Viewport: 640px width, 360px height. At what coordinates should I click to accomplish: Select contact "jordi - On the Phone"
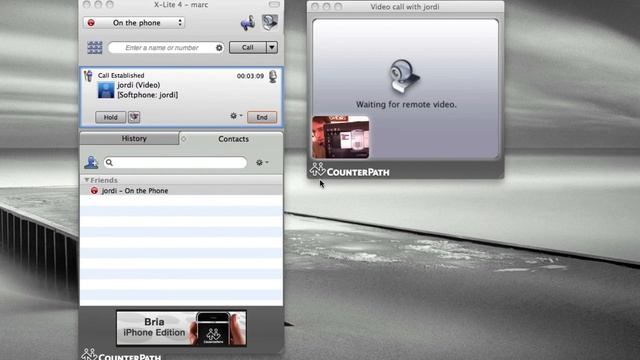181,191
